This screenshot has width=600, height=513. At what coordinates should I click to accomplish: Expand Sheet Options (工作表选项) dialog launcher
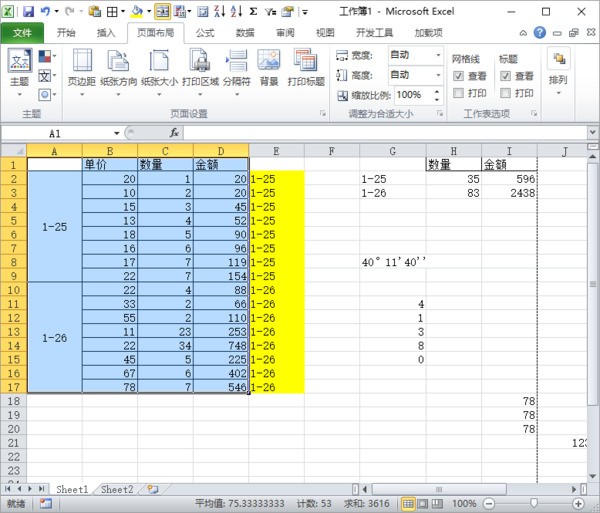point(534,113)
